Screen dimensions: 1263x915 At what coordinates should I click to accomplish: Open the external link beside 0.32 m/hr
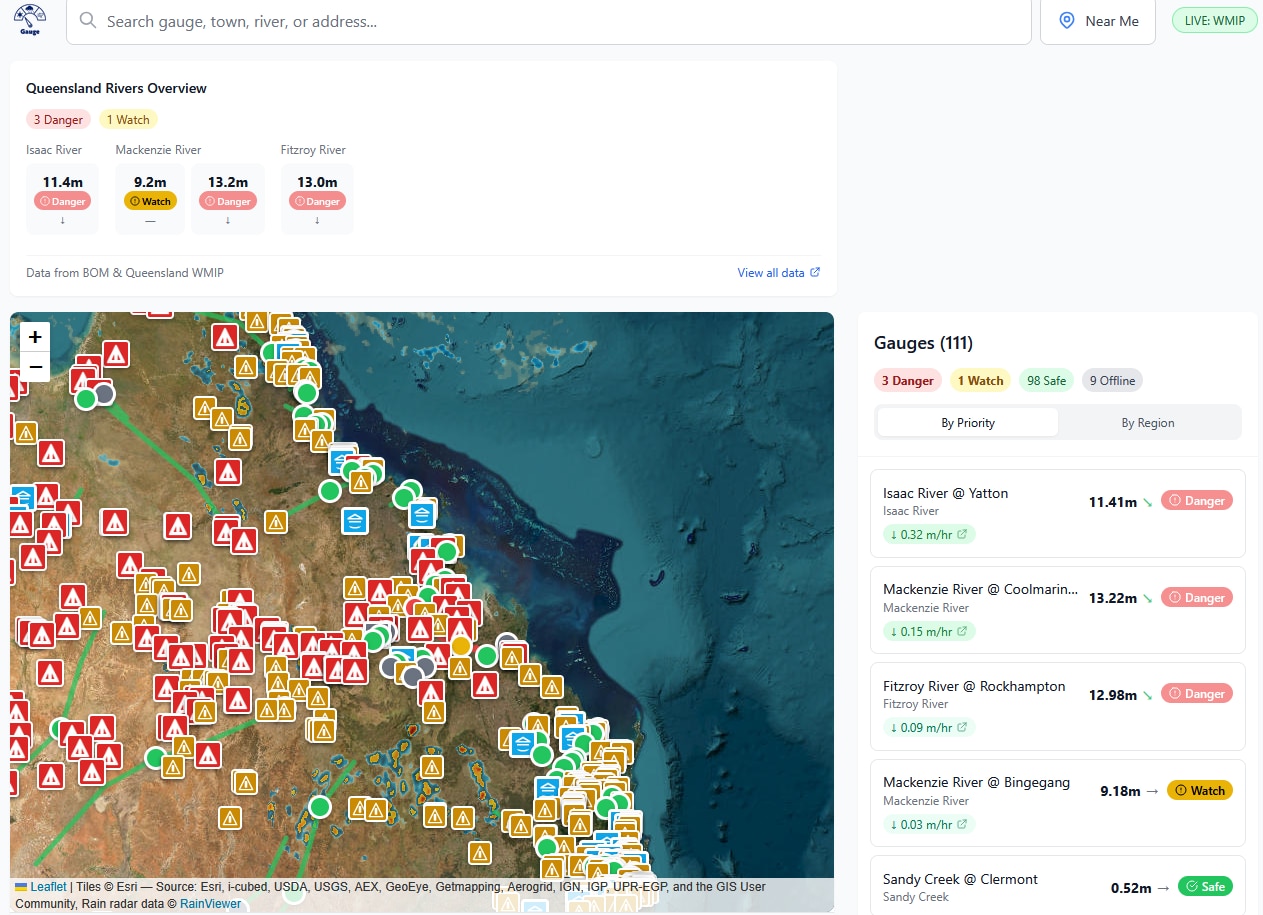click(x=964, y=534)
